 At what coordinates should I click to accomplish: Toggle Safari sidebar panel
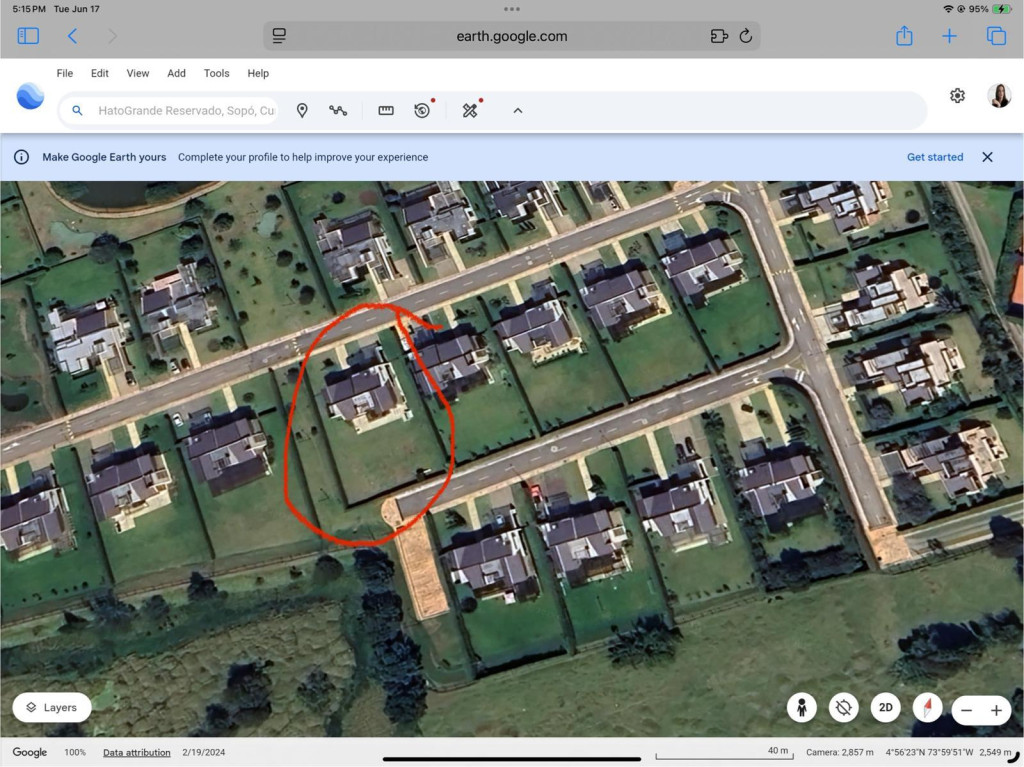tap(28, 36)
